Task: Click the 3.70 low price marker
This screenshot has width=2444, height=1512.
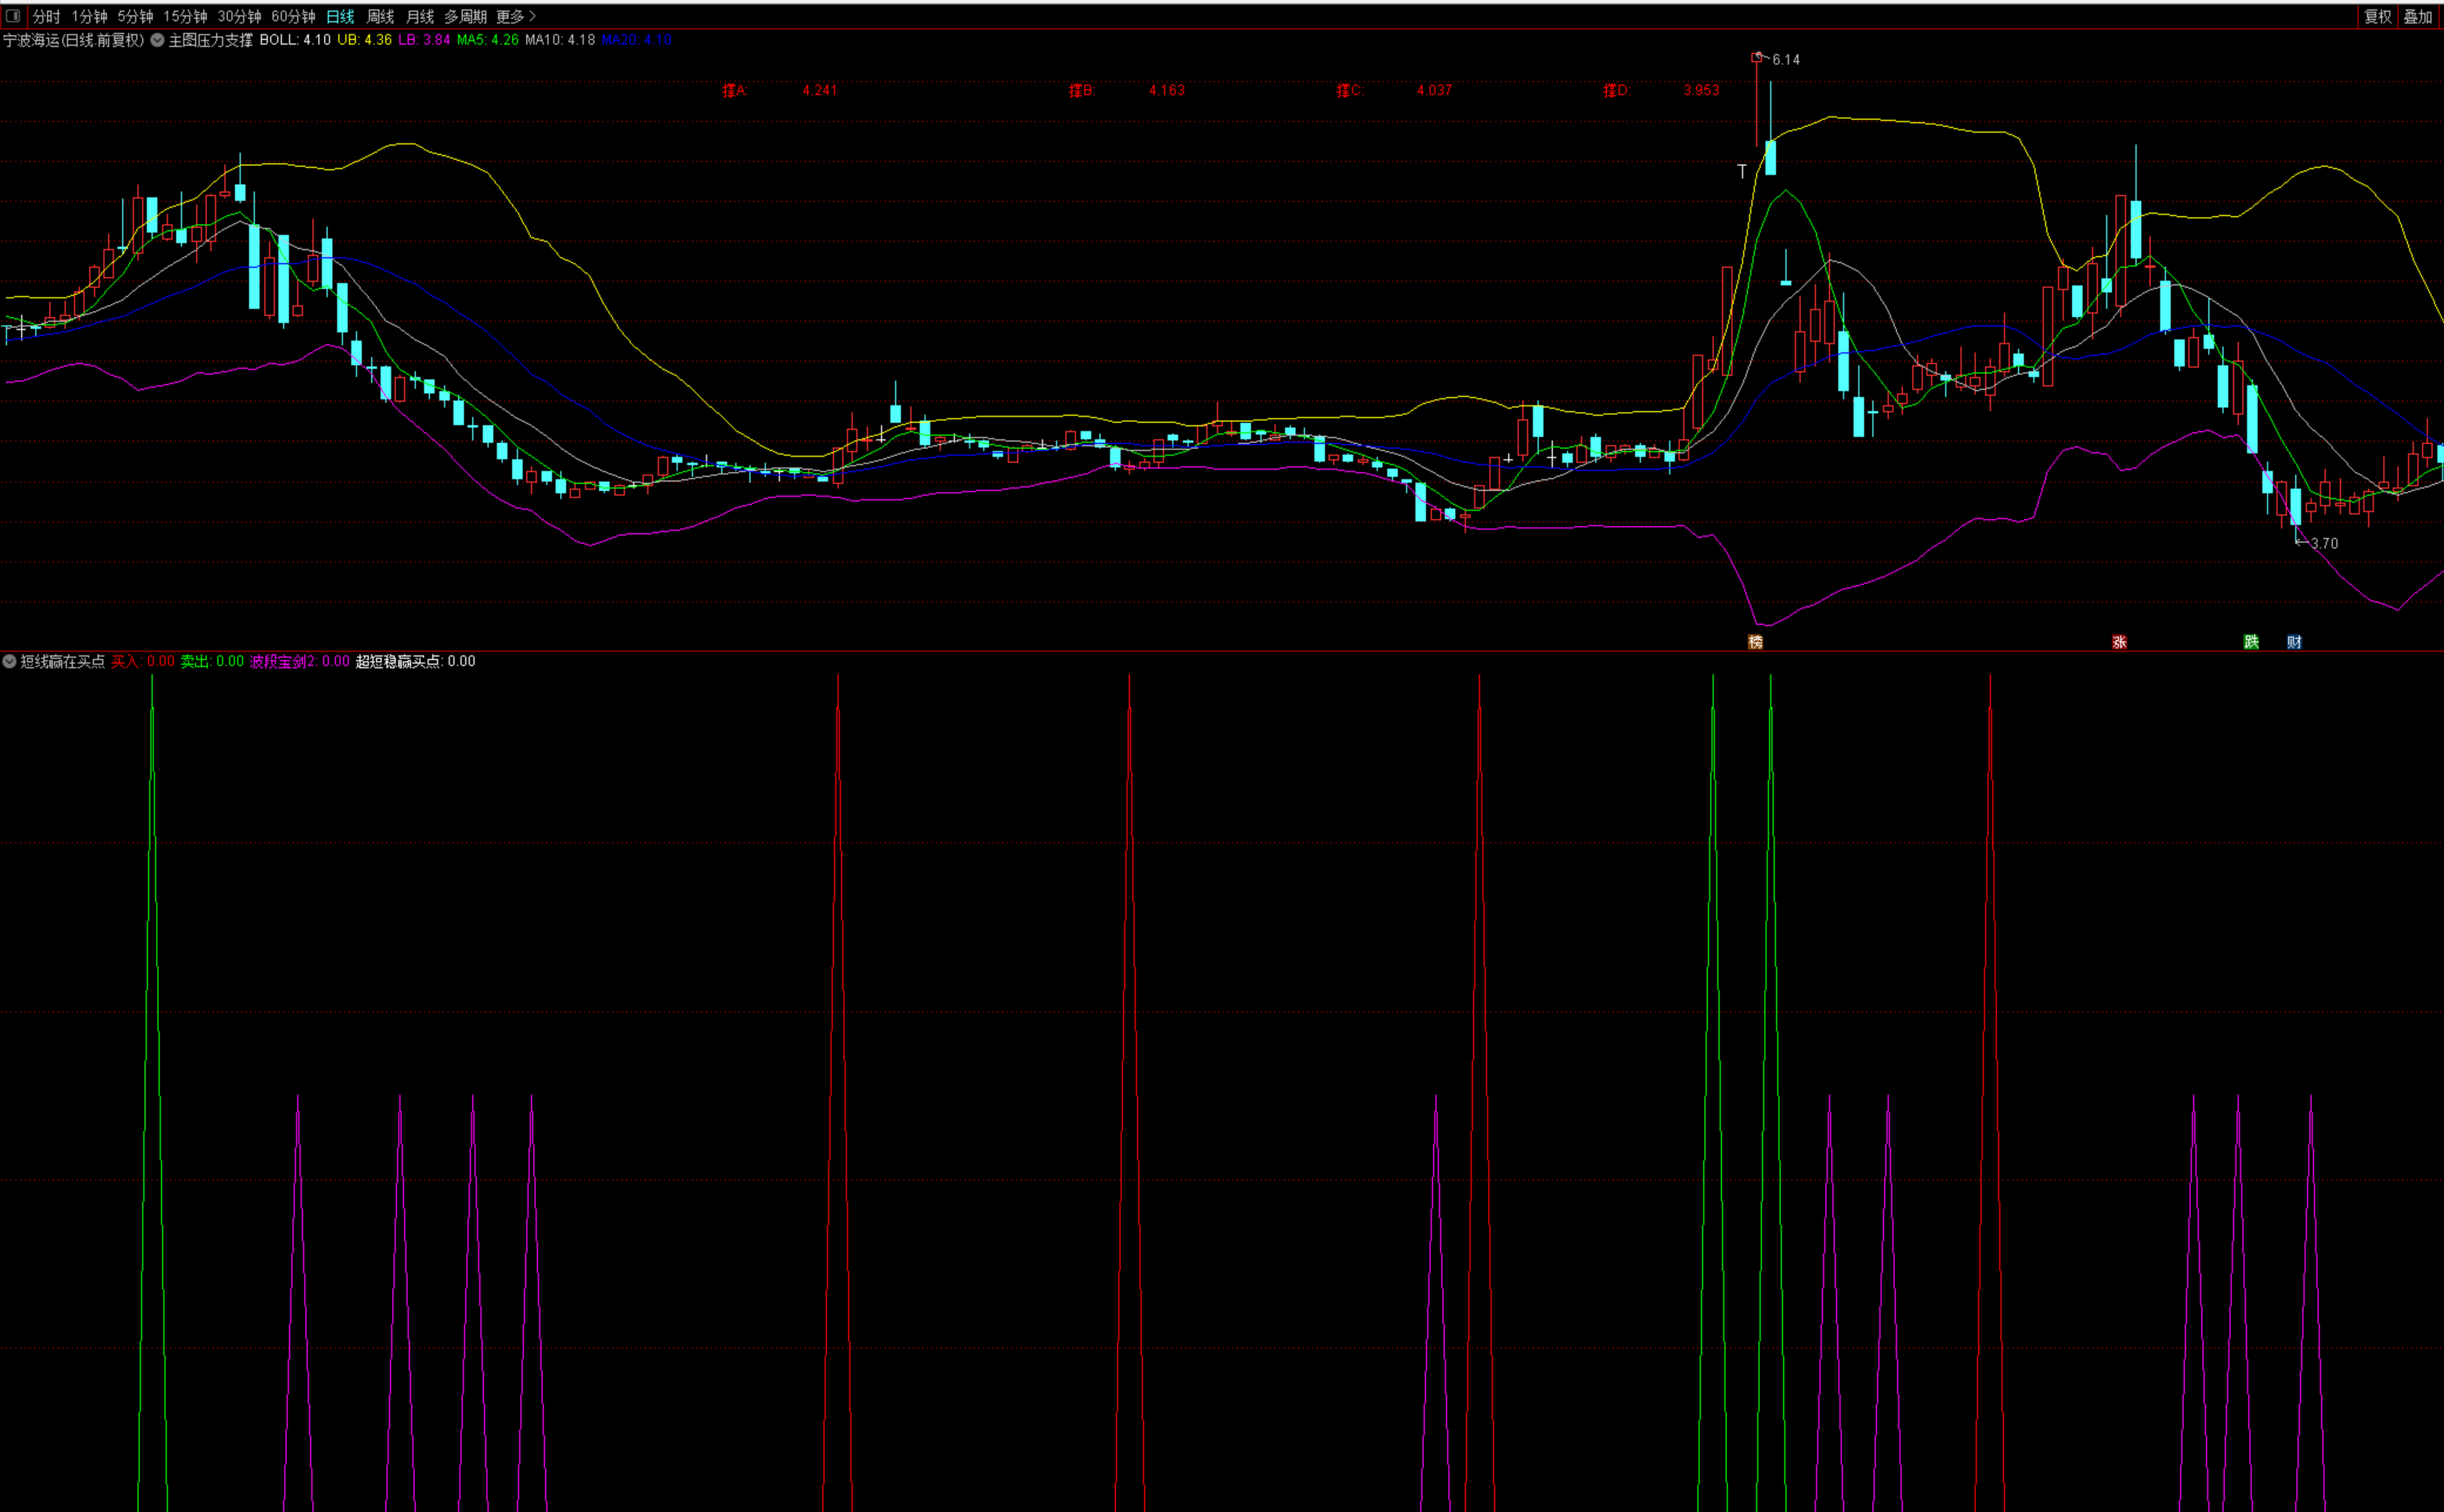Action: tap(2324, 544)
